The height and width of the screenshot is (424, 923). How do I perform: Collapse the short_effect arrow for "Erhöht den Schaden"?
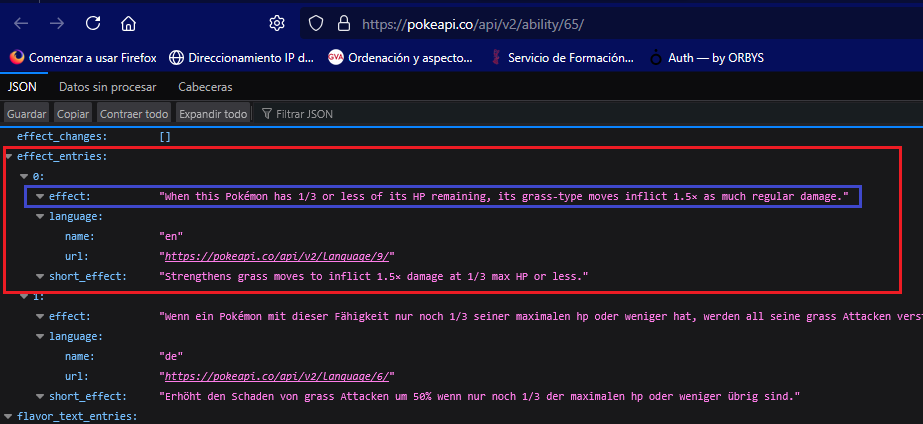pos(40,396)
